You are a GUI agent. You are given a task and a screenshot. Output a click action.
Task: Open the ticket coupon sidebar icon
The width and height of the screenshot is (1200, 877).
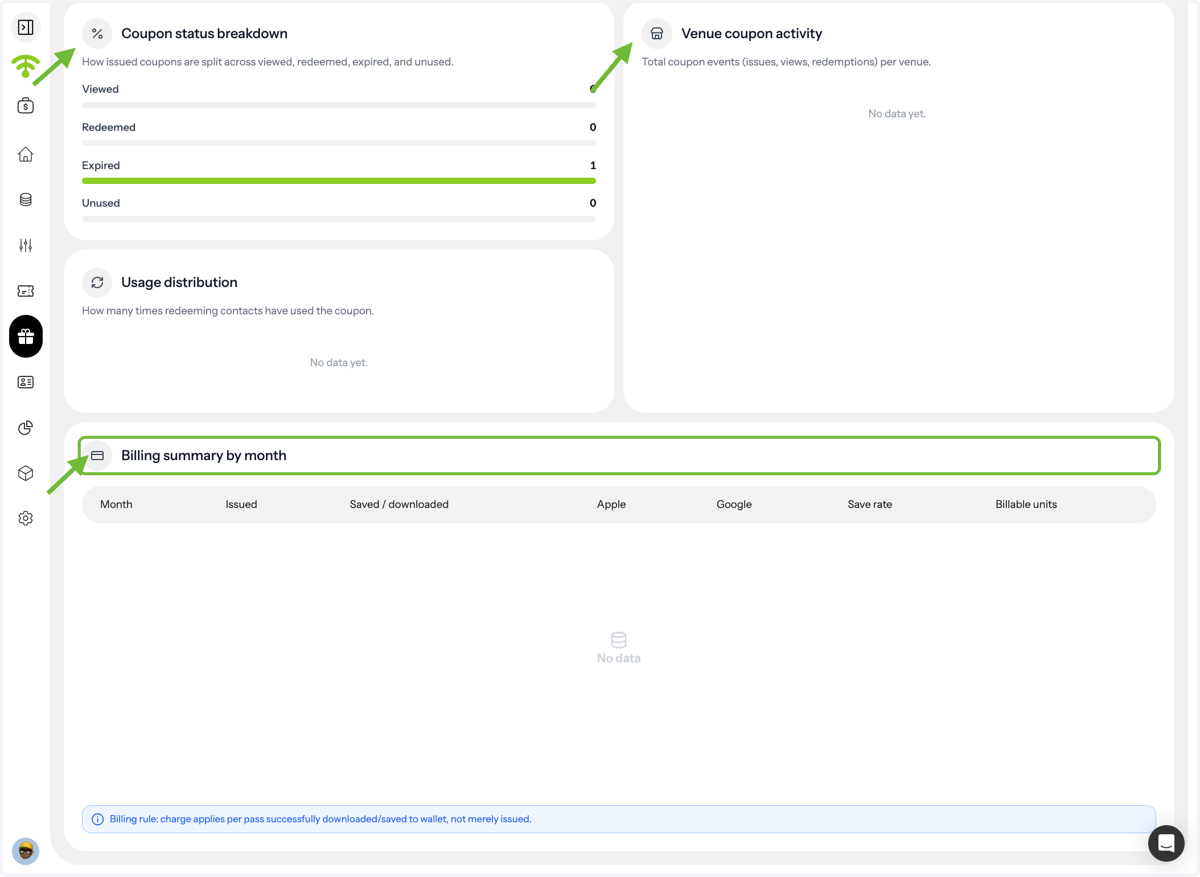pos(26,291)
